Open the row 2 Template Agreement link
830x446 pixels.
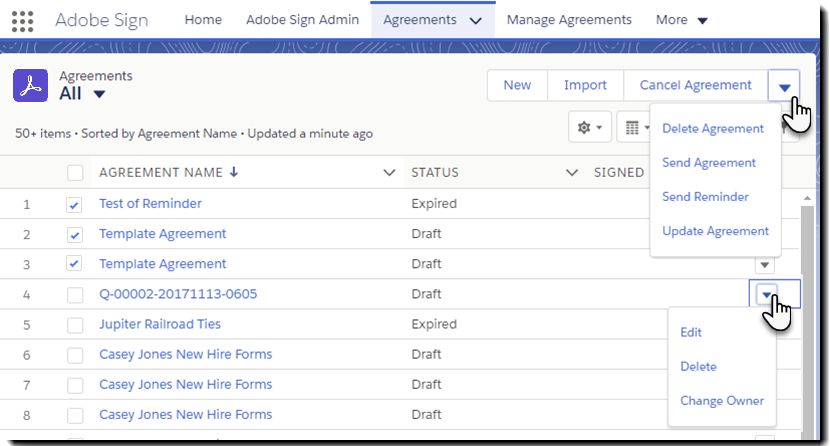(163, 234)
